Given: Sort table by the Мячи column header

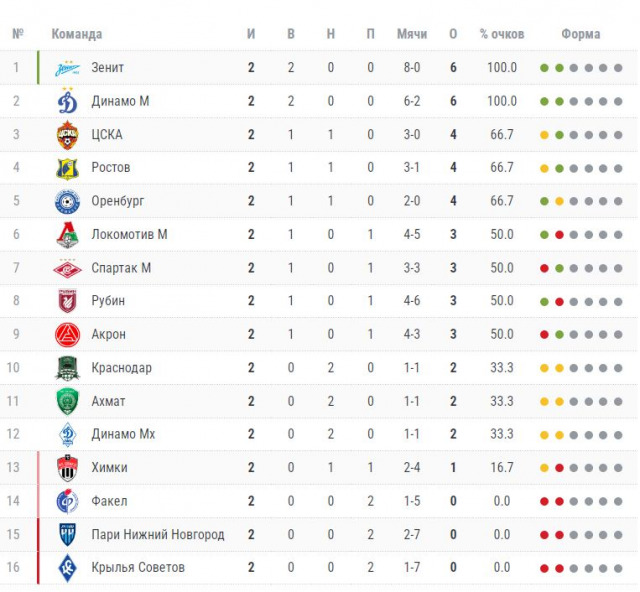Looking at the screenshot, I should 411,34.
